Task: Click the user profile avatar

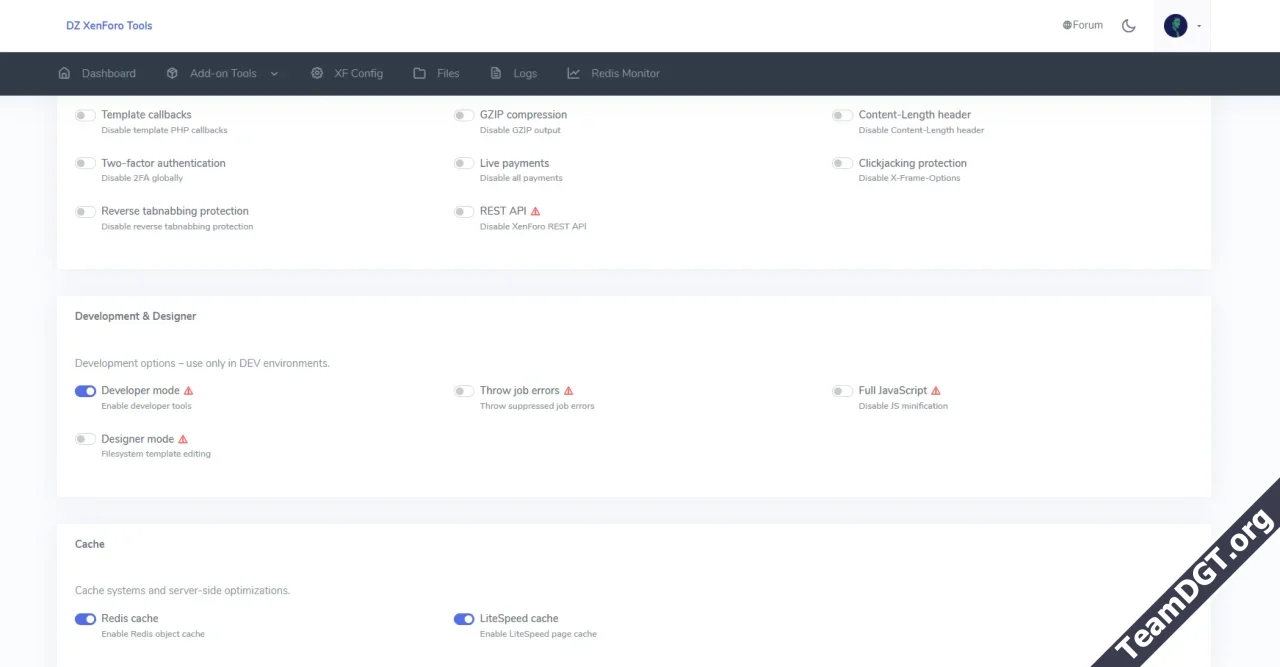Action: pos(1176,26)
